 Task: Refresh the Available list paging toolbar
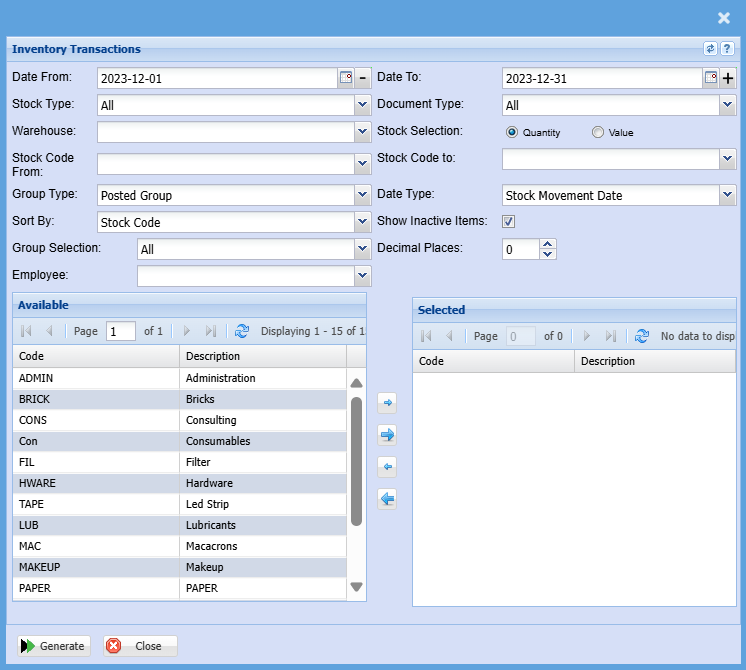pyautogui.click(x=242, y=331)
